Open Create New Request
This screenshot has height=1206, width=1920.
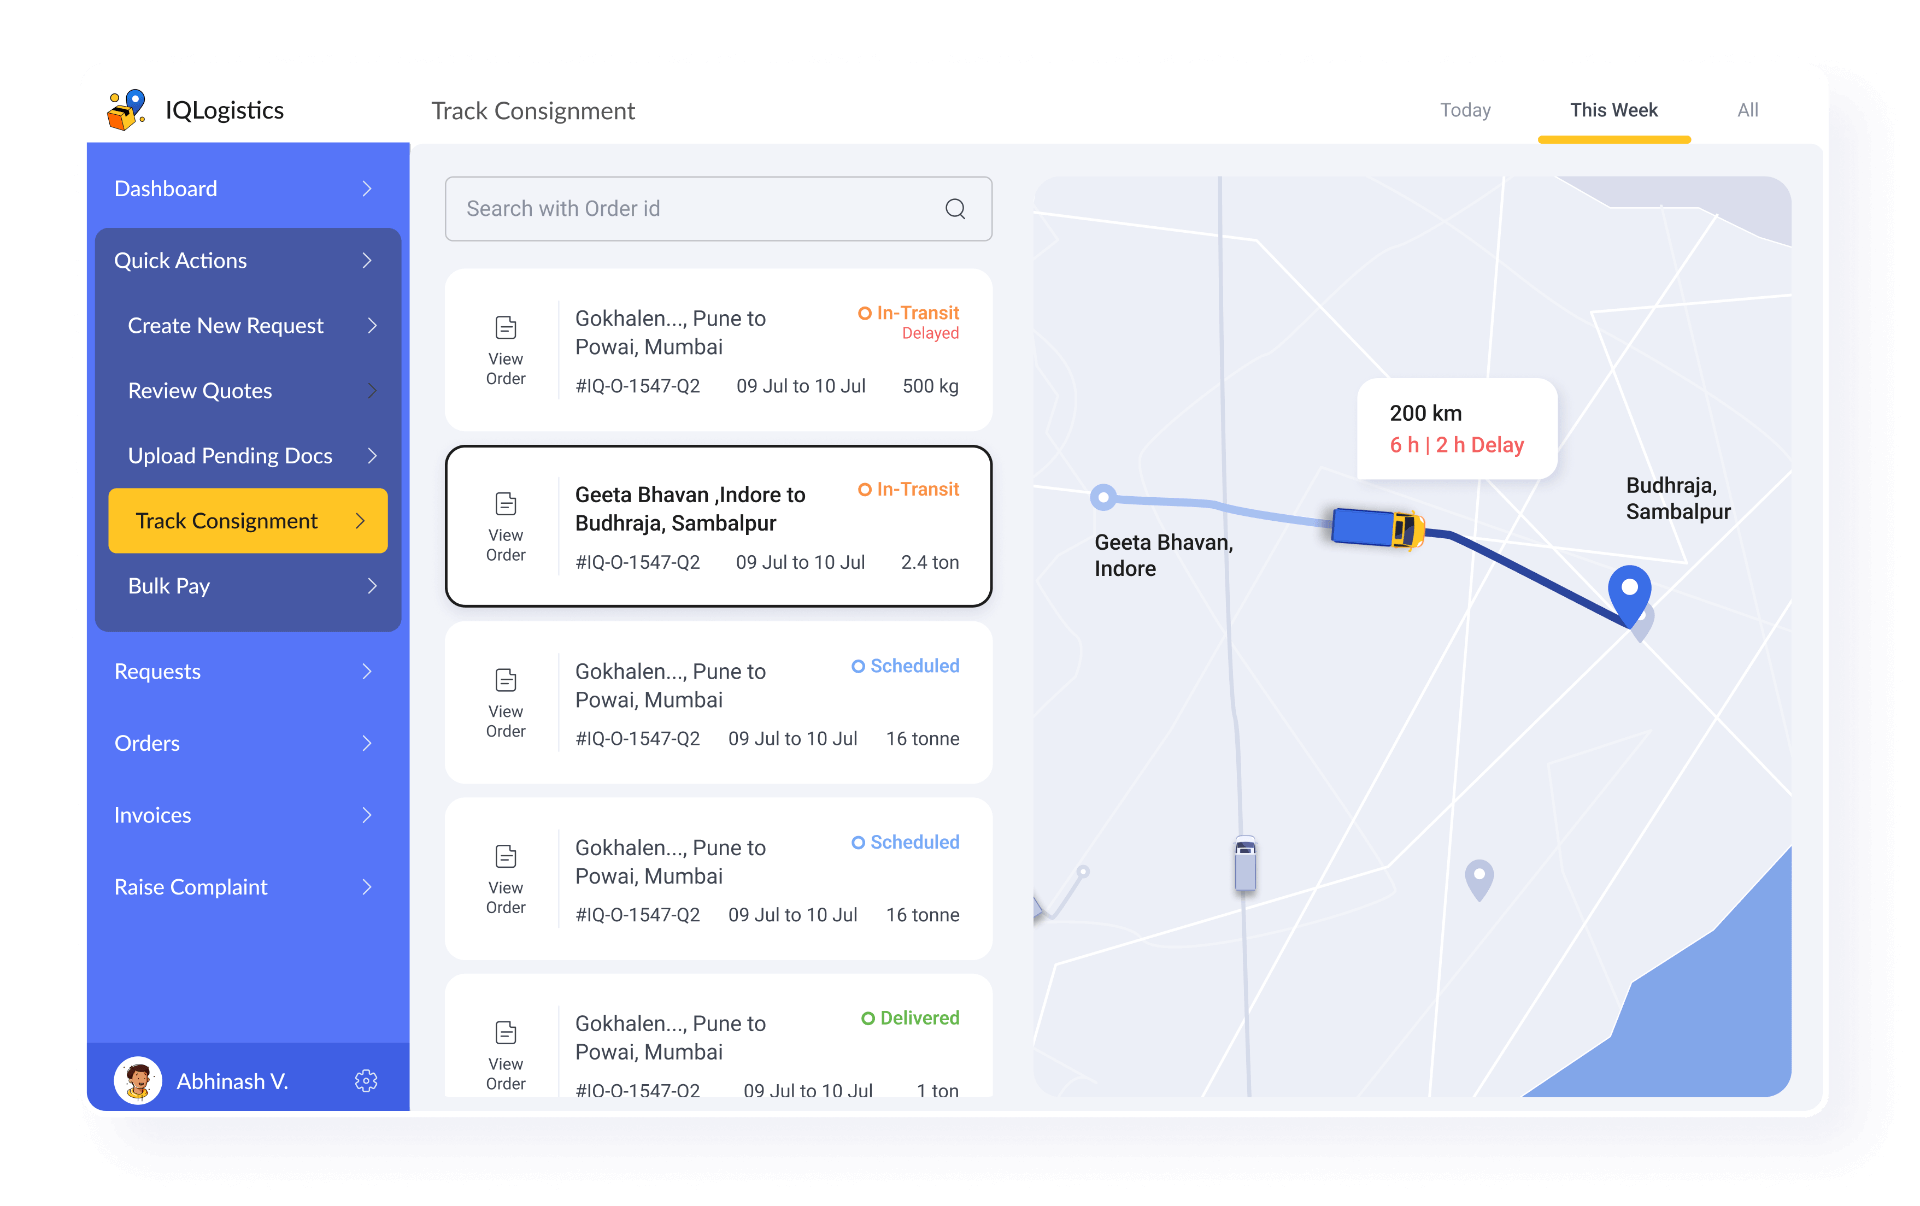coord(226,326)
